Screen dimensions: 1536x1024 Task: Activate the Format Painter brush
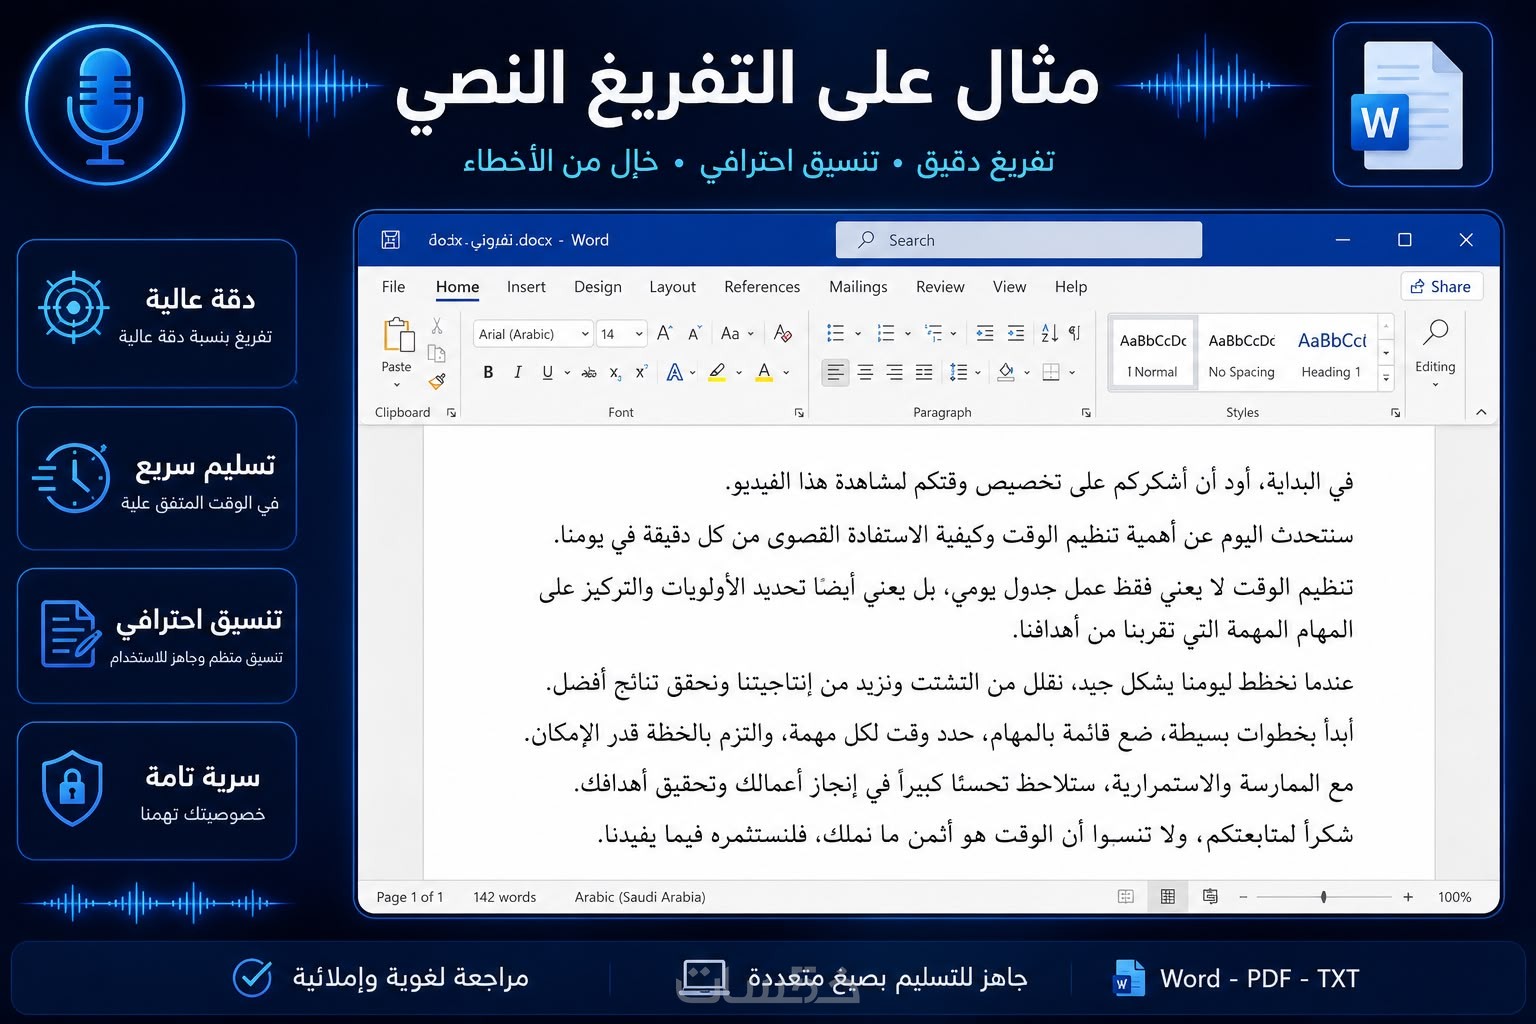(437, 380)
